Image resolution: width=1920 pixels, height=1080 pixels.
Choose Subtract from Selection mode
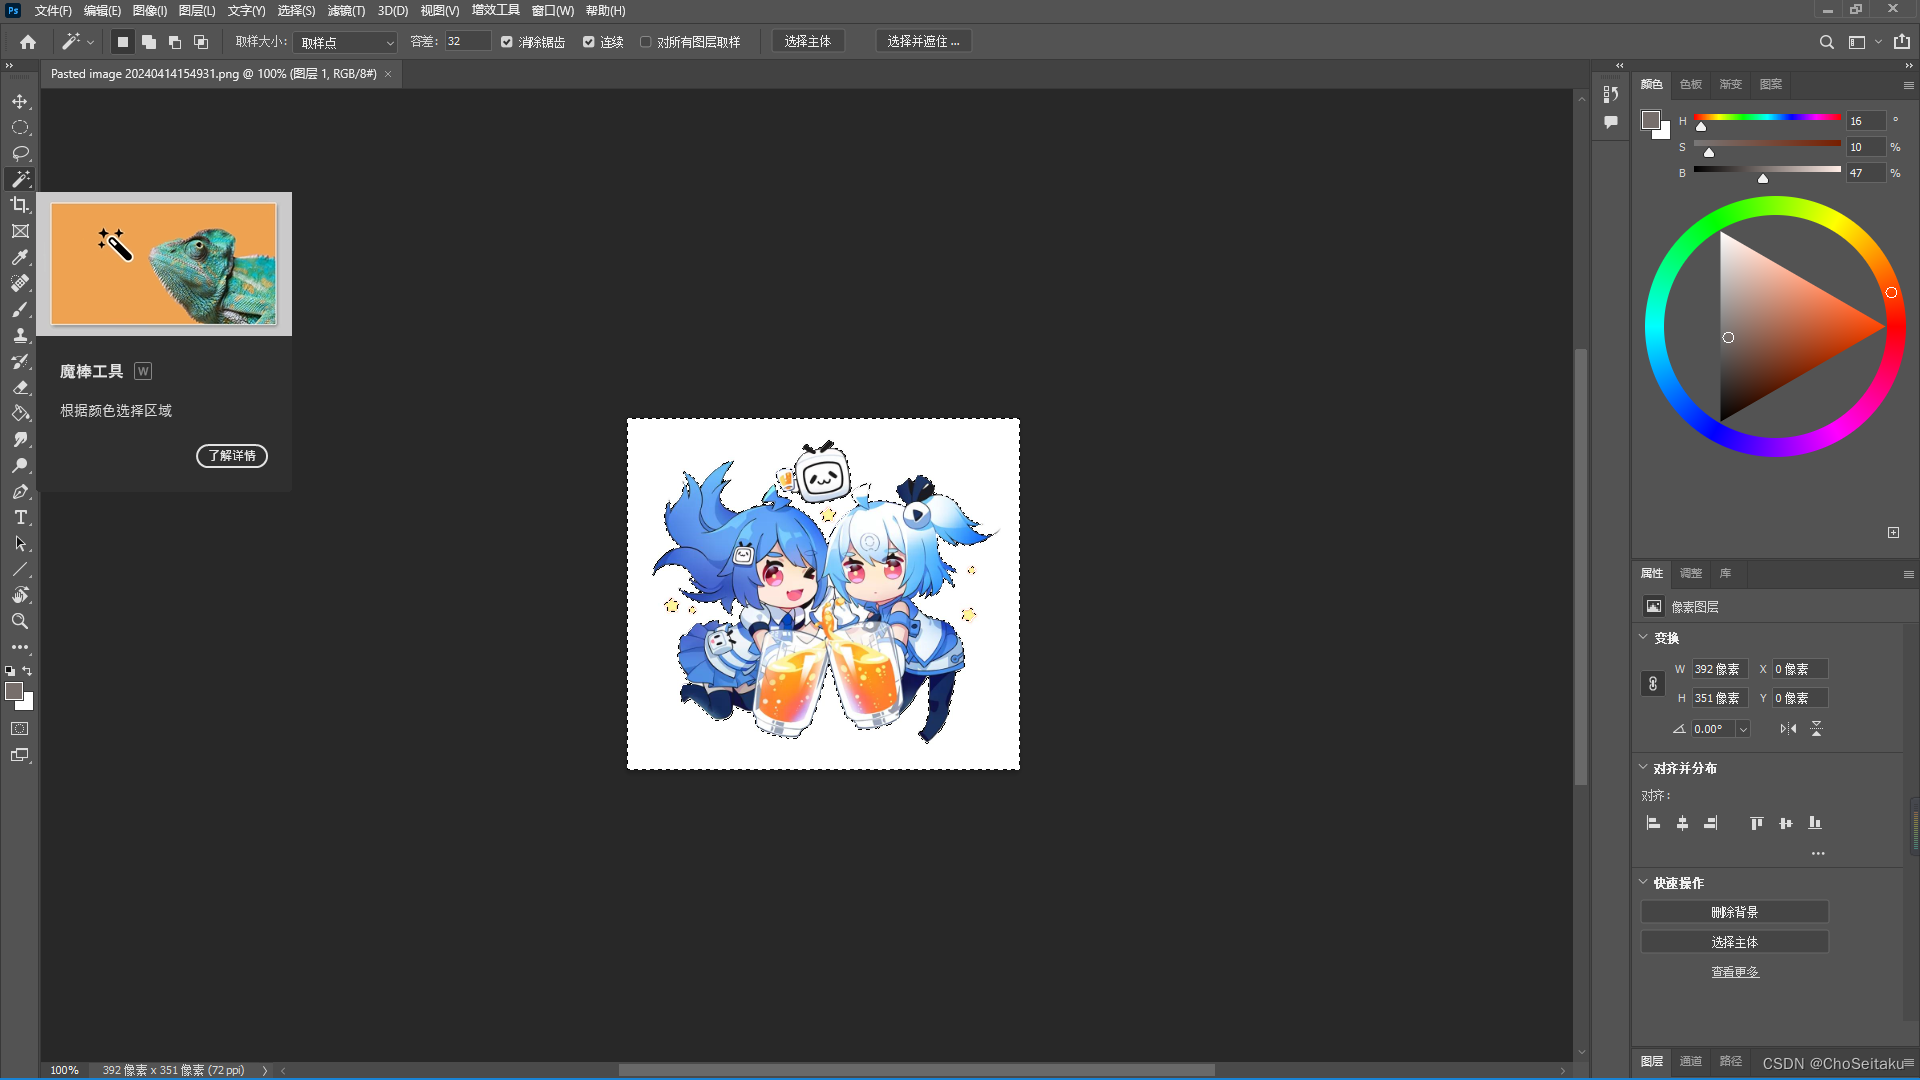coord(174,42)
